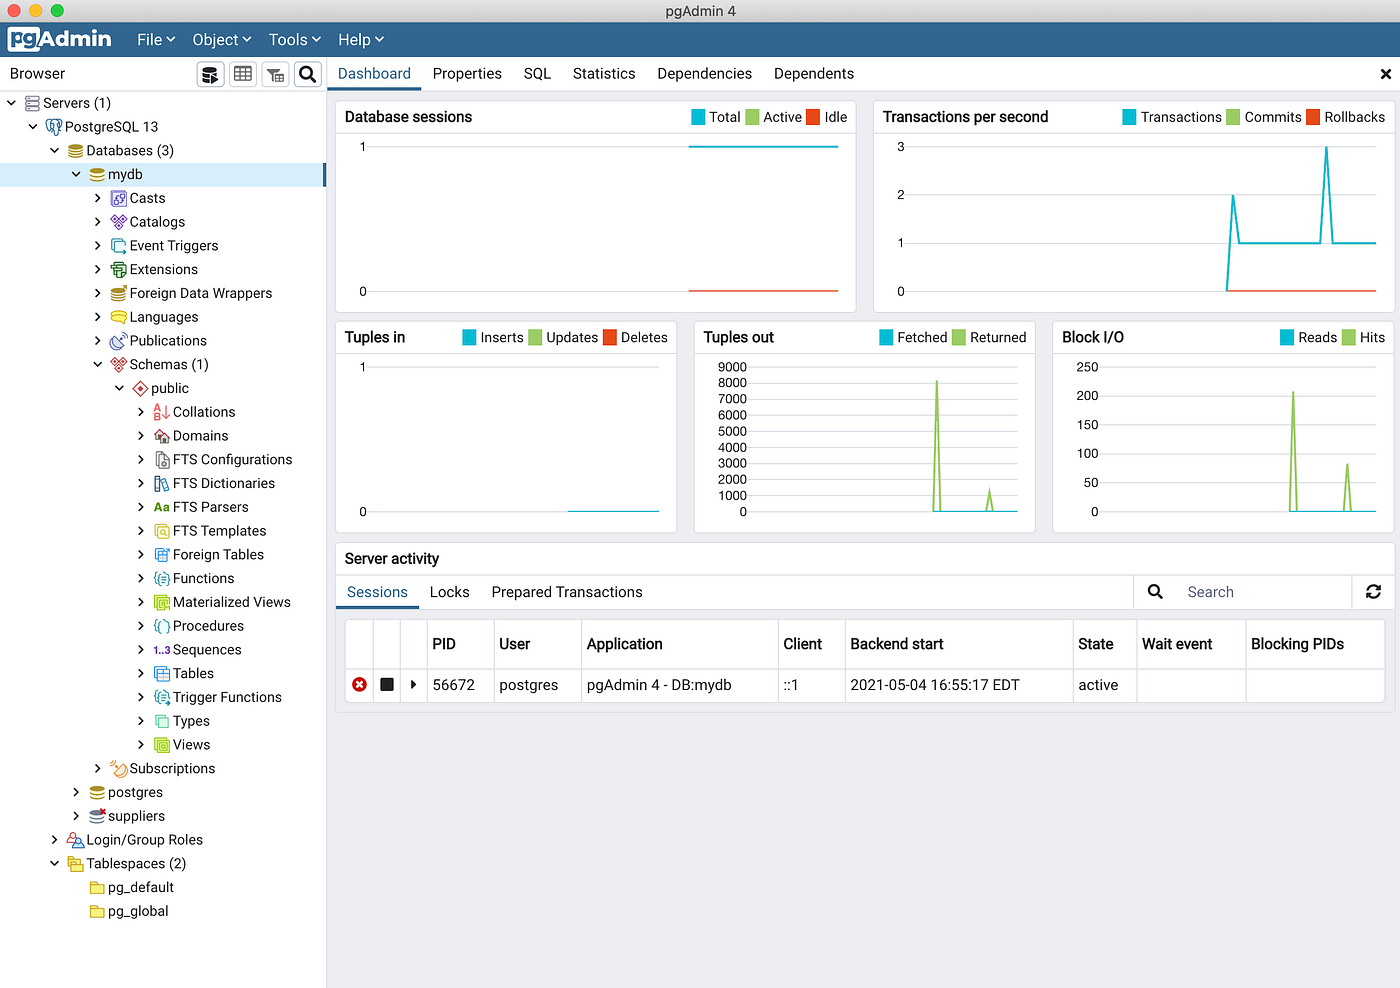Close the dashboard panel with X
Image resolution: width=1400 pixels, height=988 pixels.
[1385, 74]
